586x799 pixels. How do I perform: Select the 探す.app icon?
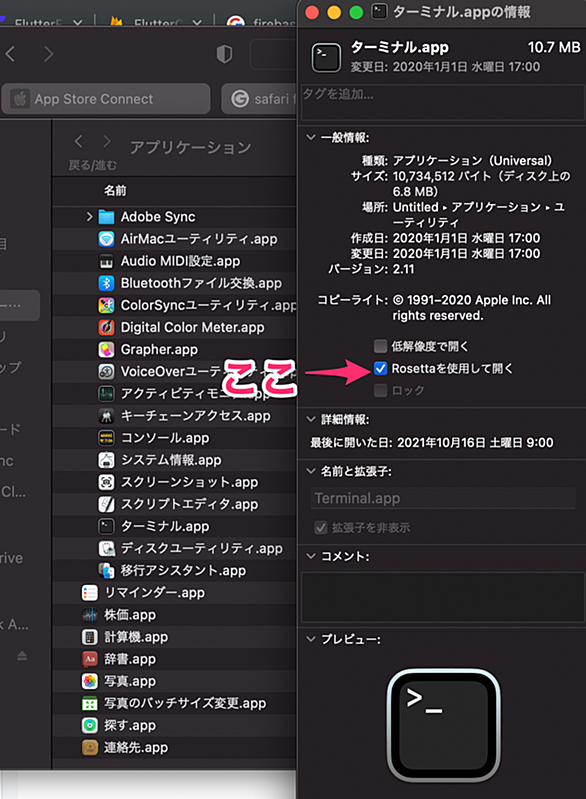(90, 725)
